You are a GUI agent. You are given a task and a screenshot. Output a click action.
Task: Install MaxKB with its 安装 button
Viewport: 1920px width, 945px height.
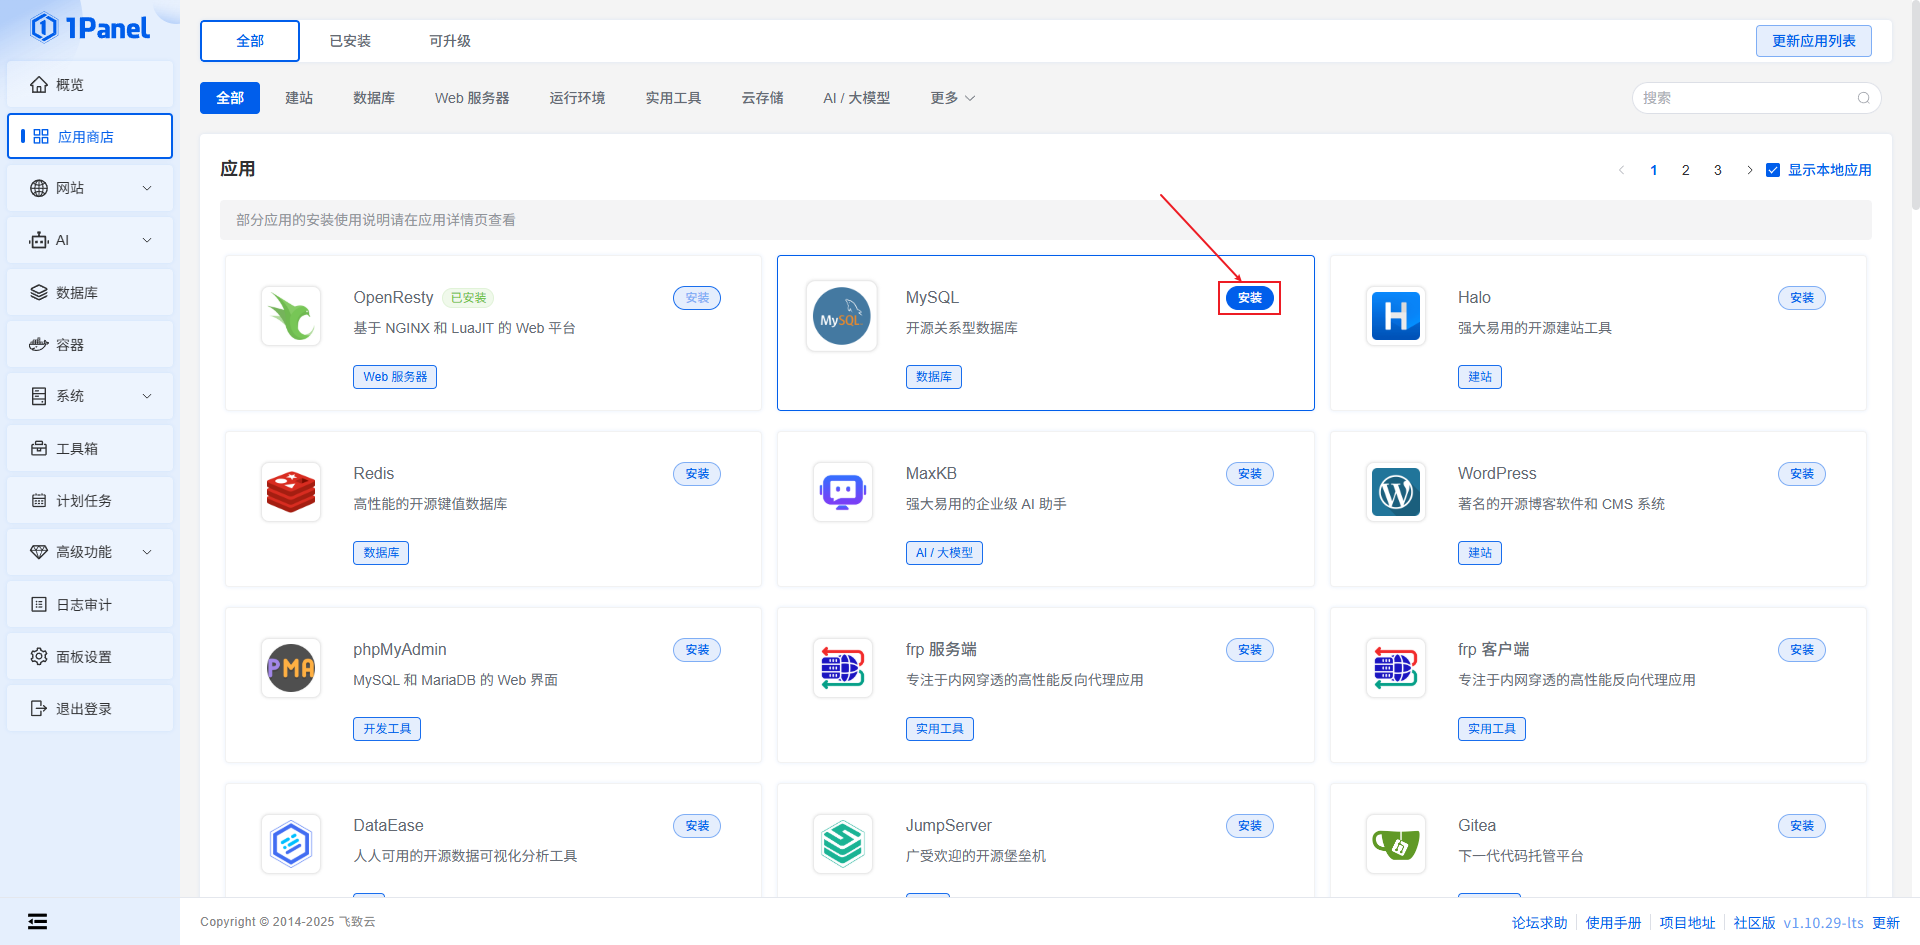[1250, 474]
